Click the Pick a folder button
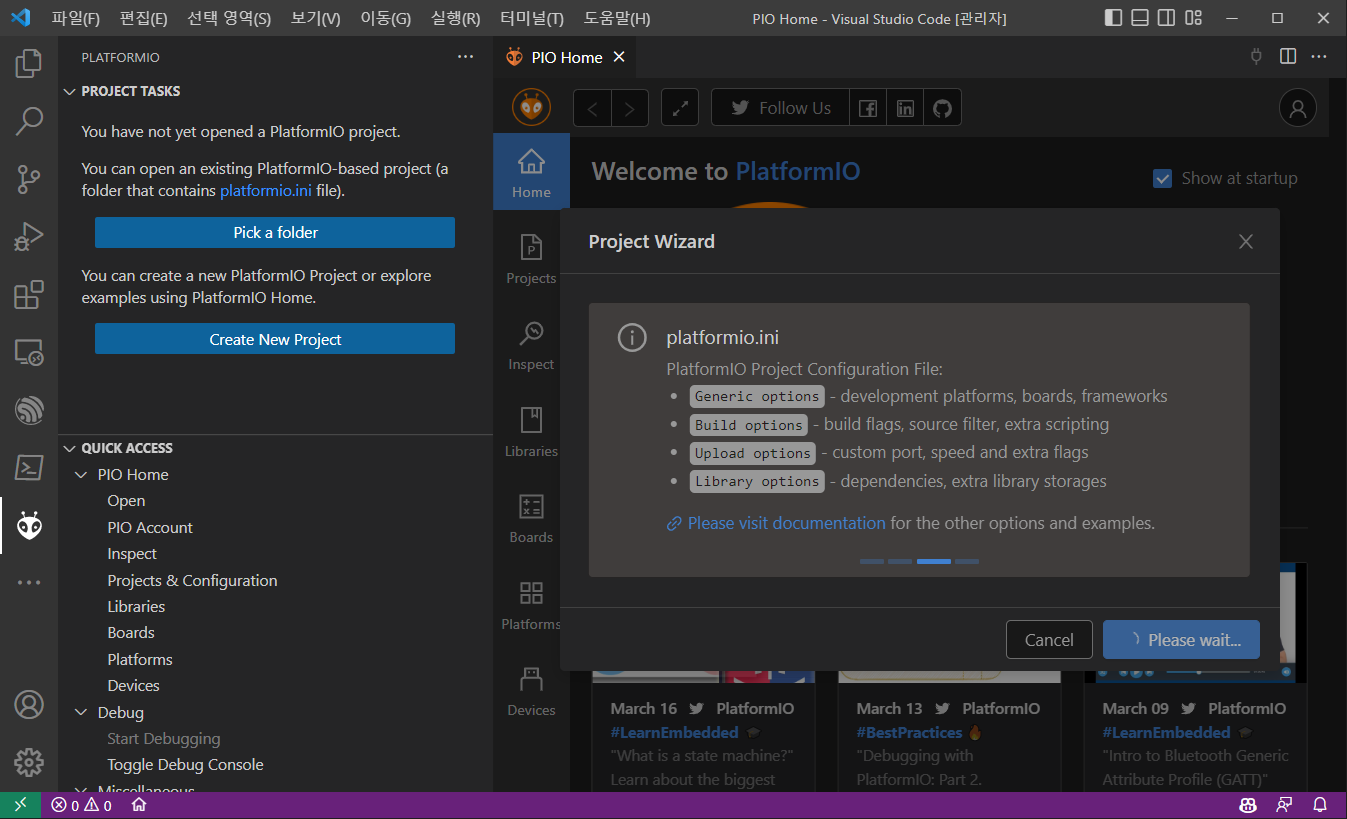This screenshot has height=819, width=1347. point(275,232)
